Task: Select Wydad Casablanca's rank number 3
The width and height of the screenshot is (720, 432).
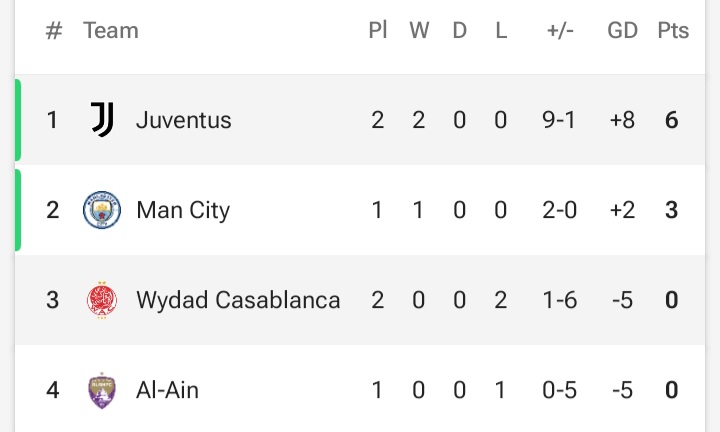Action: [x=52, y=300]
